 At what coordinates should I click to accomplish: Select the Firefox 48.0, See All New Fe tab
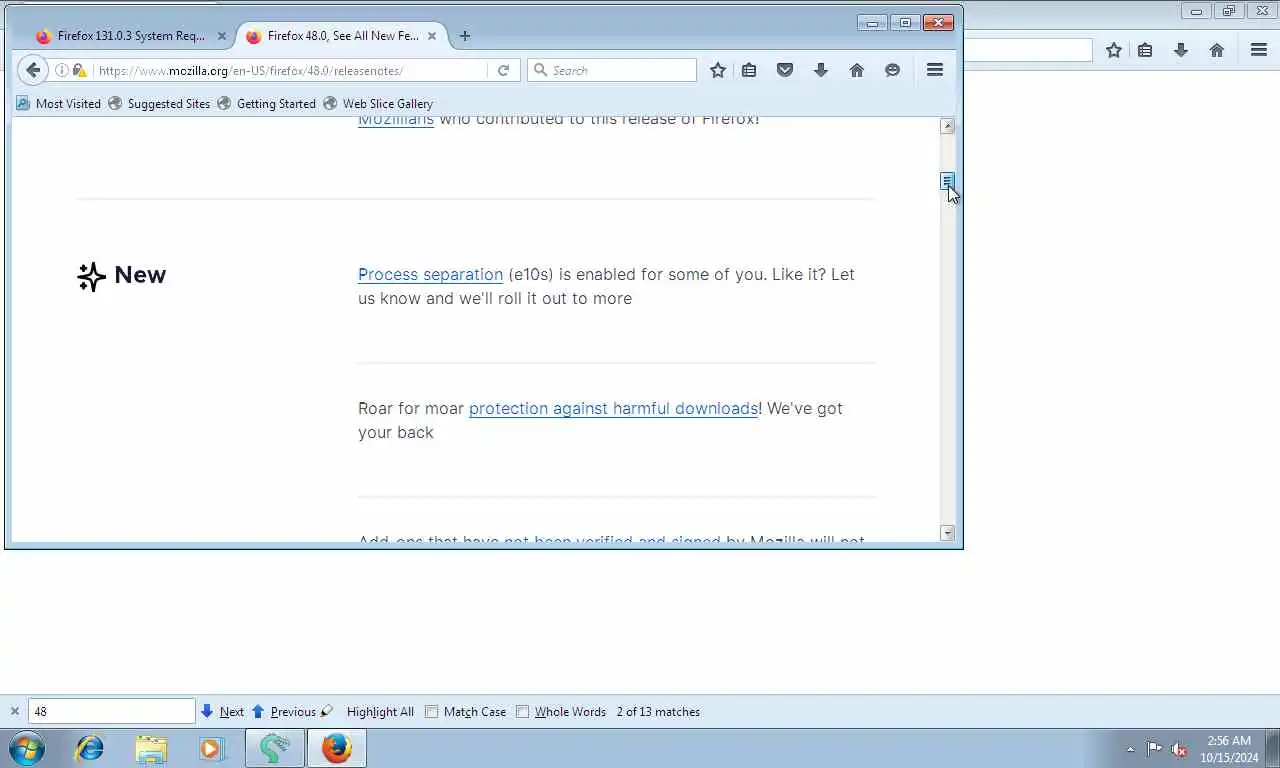pos(342,36)
